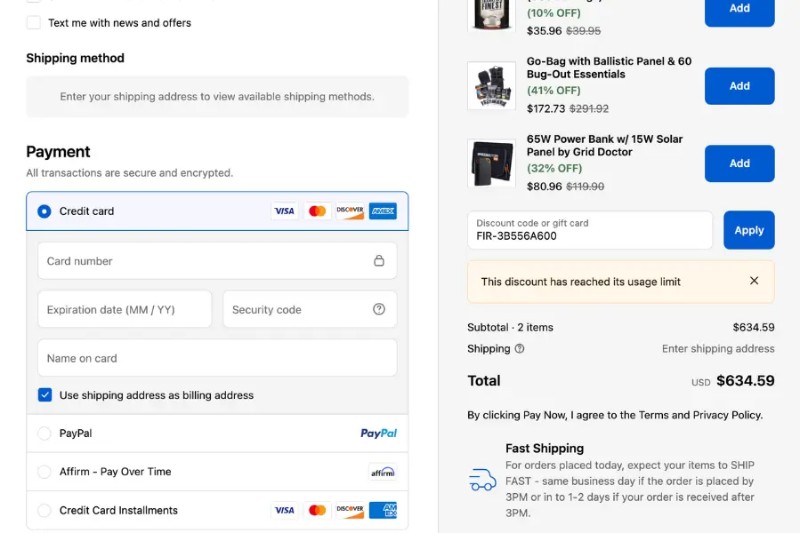Add the Go-Bag with Ballistic Panel
Image resolution: width=800 pixels, height=533 pixels.
[739, 86]
